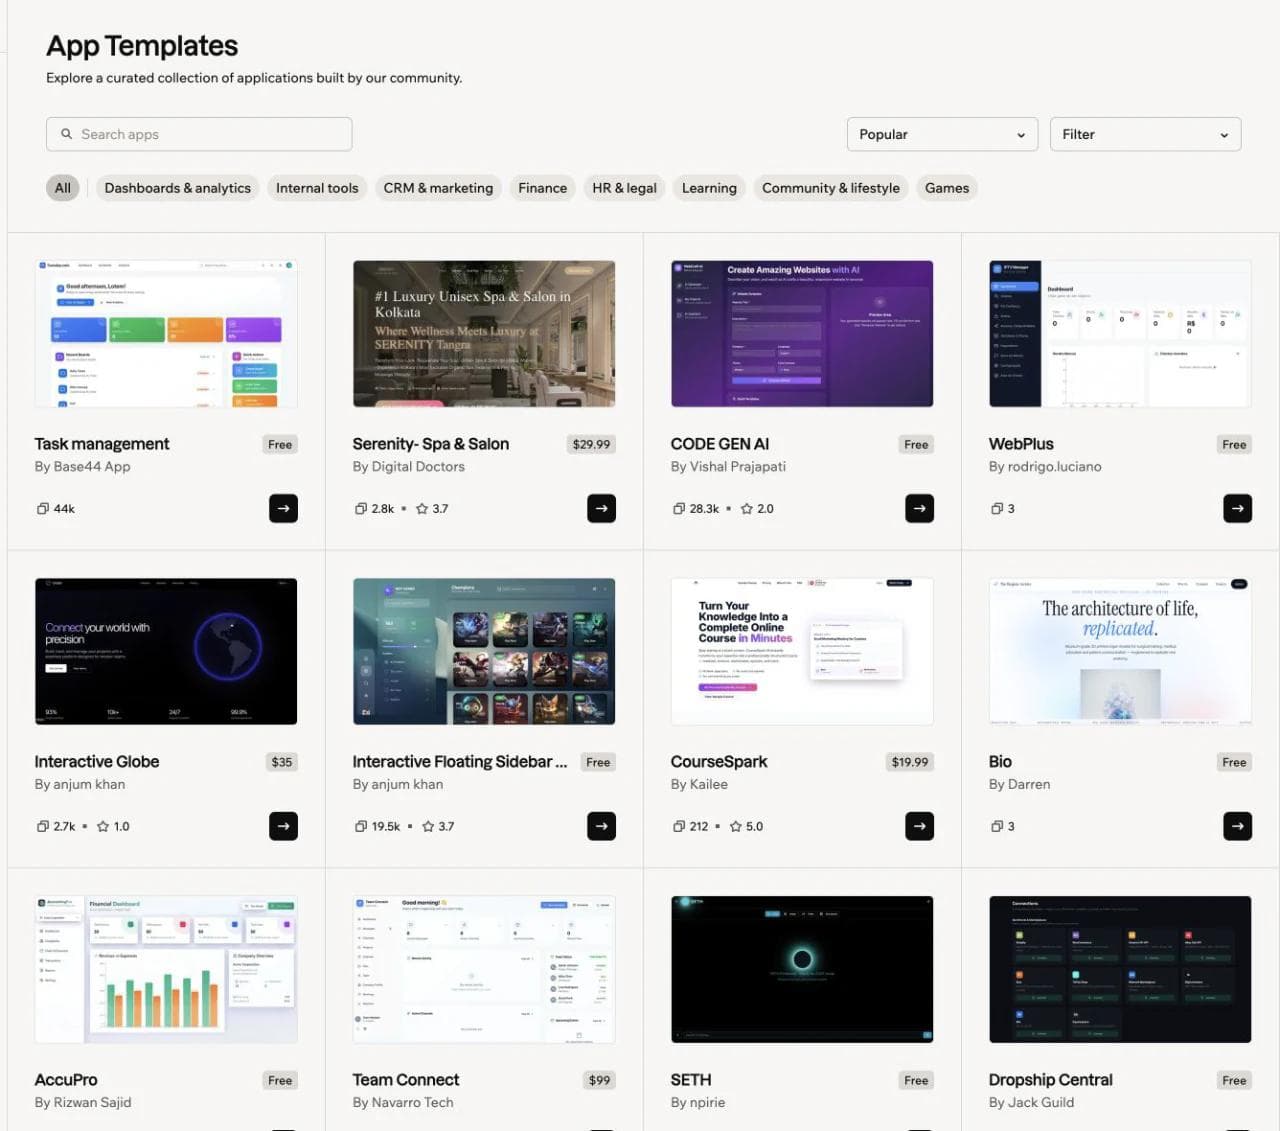The width and height of the screenshot is (1280, 1131).
Task: Select the All category tab
Action: 62,188
